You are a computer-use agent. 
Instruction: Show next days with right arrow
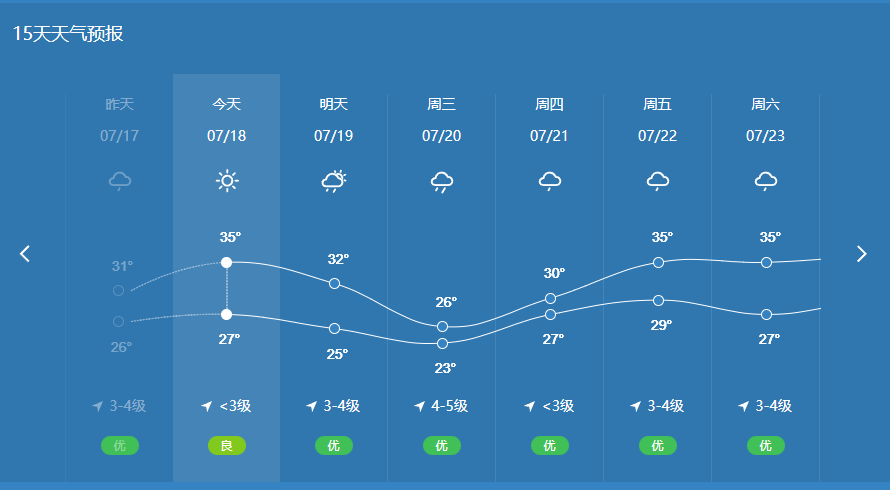pyautogui.click(x=861, y=254)
